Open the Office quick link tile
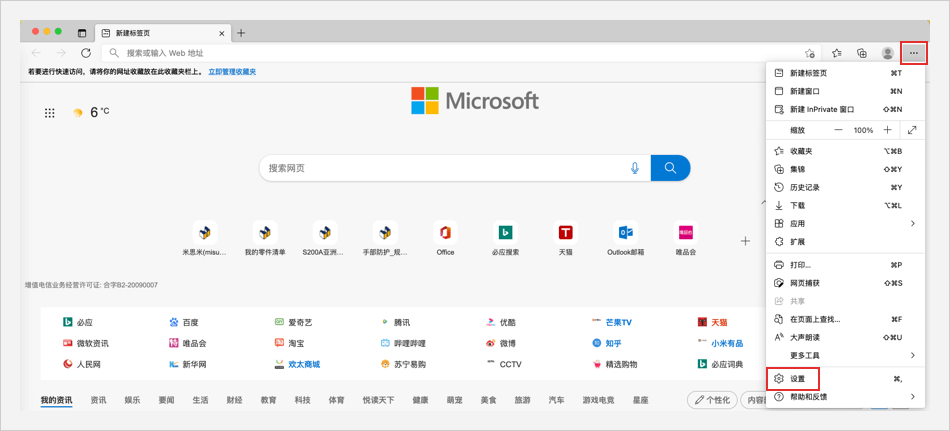Viewport: 950px width, 431px height. [x=445, y=237]
